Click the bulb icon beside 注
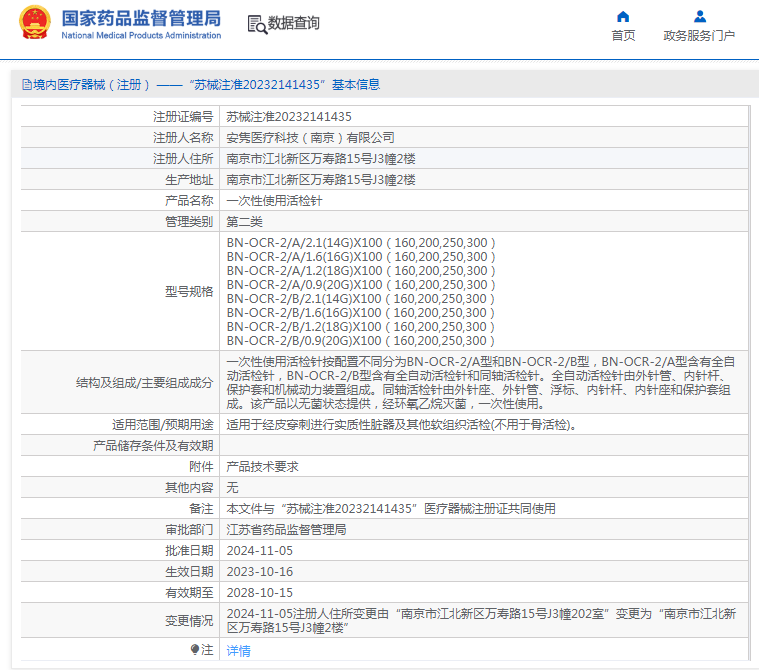The image size is (759, 670). click(195, 650)
